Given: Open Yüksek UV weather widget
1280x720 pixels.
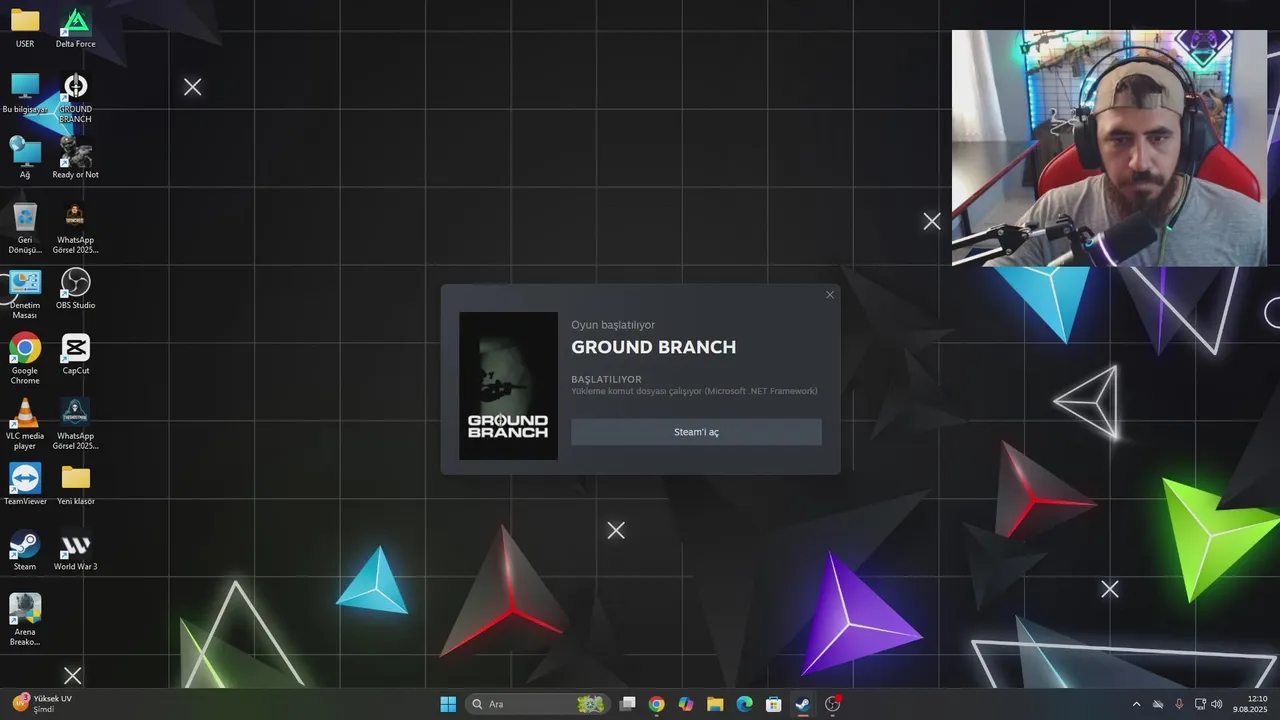Looking at the screenshot, I should [x=42, y=704].
